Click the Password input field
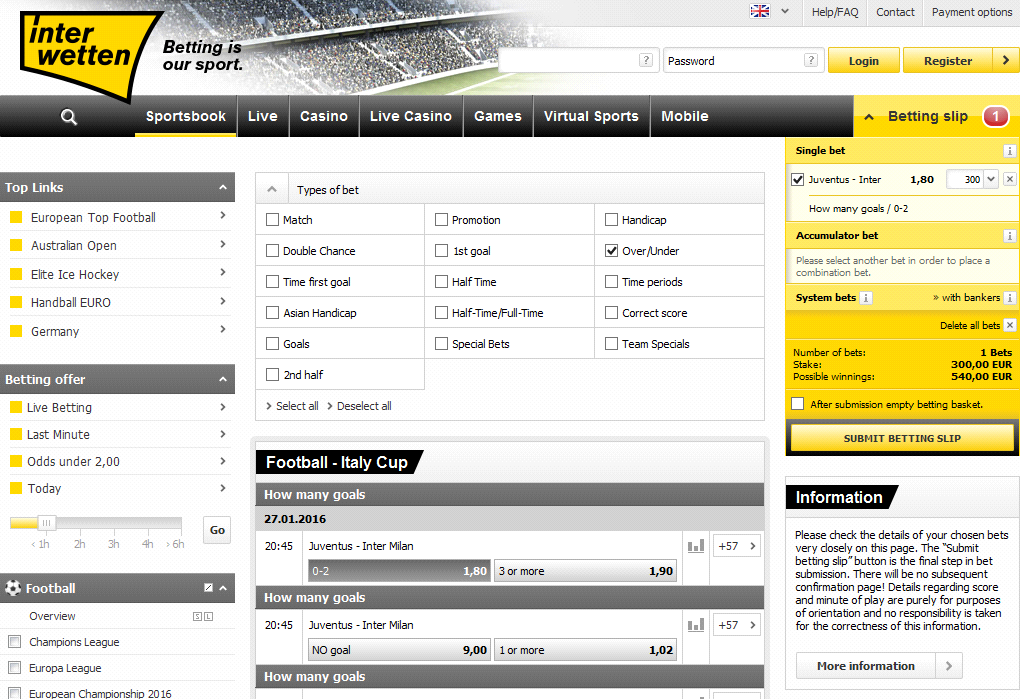This screenshot has width=1020, height=699. 744,60
